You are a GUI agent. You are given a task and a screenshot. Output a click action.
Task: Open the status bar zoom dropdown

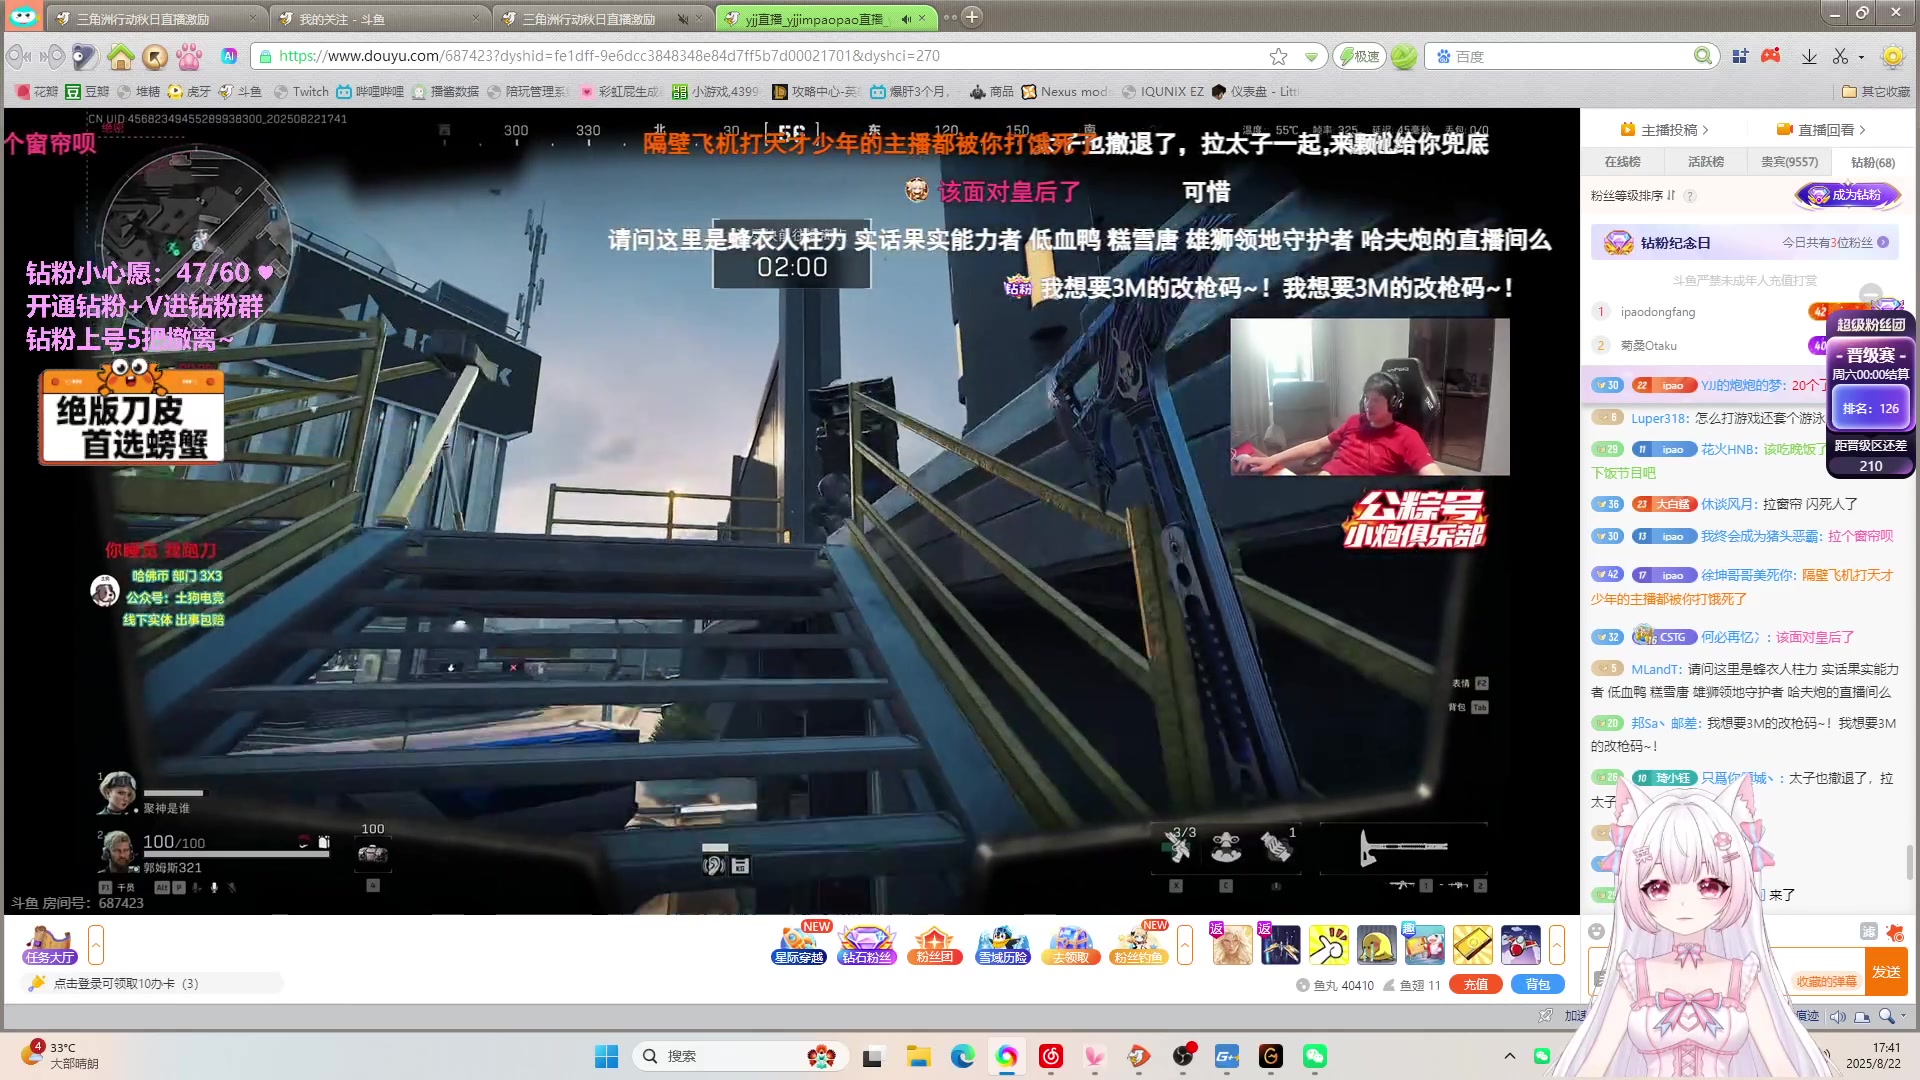pyautogui.click(x=1903, y=1016)
